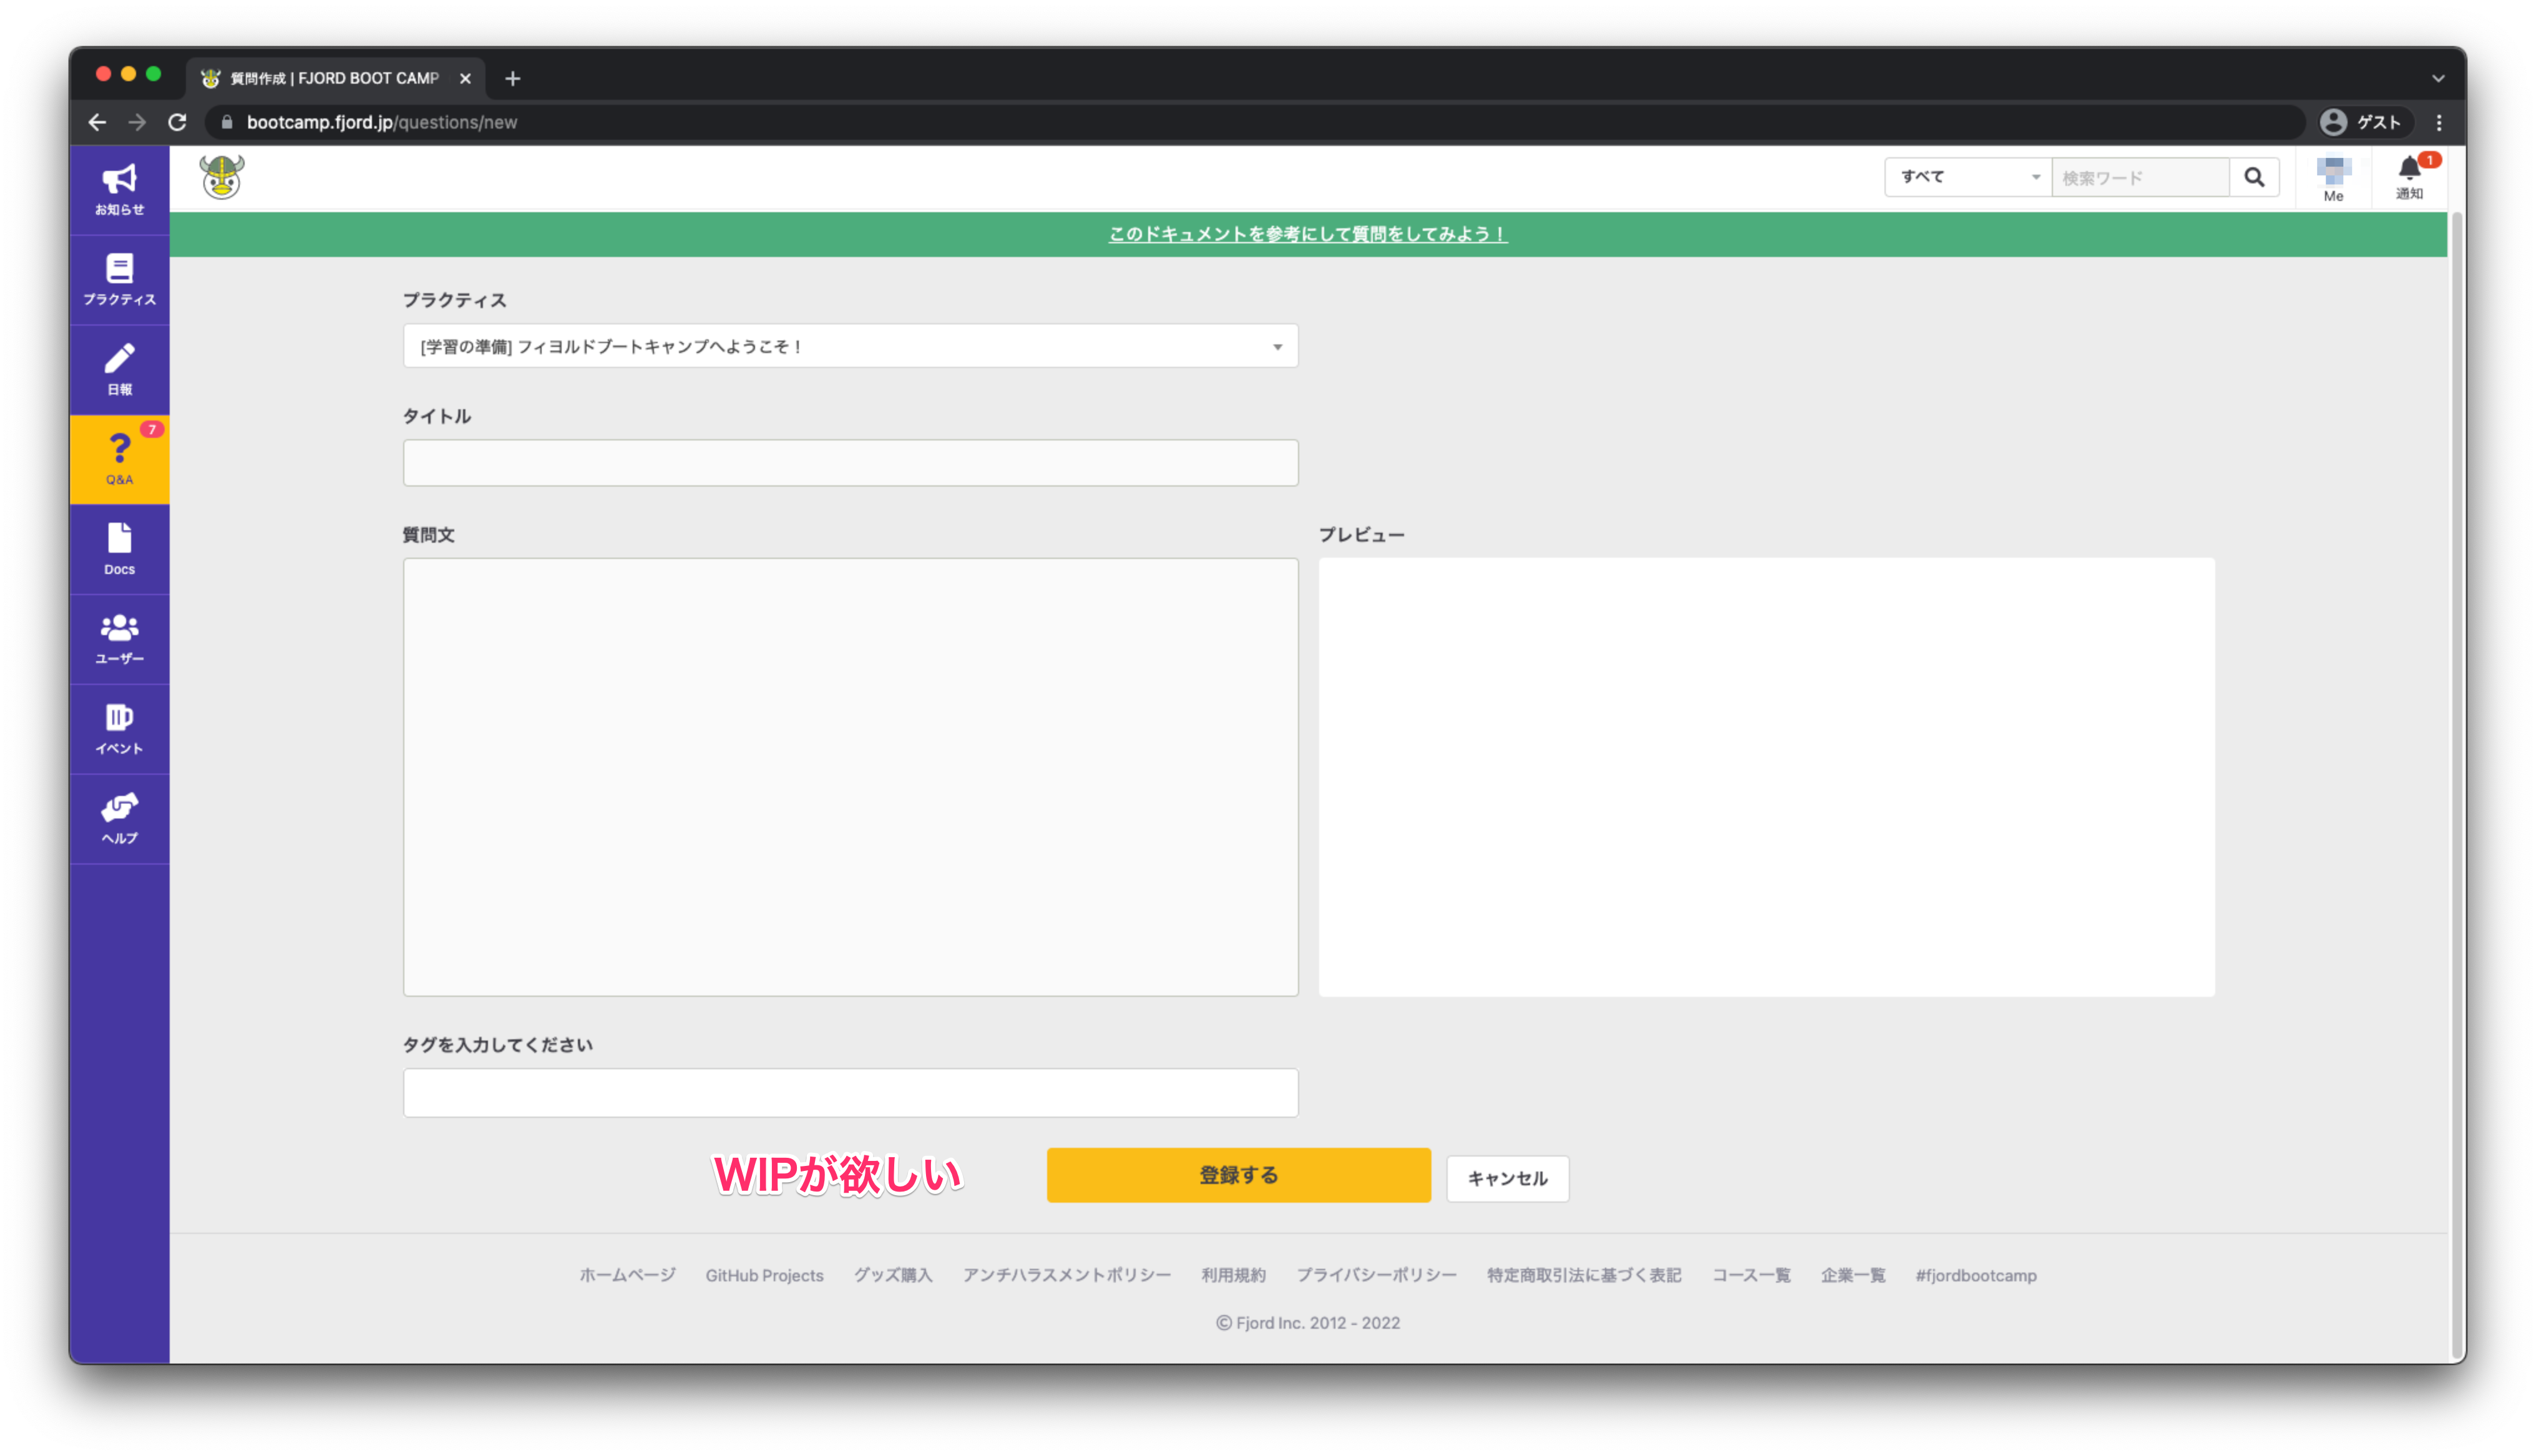Open the ユーザー sidebar icon
Viewport: 2536px width, 1456px height.
[119, 638]
